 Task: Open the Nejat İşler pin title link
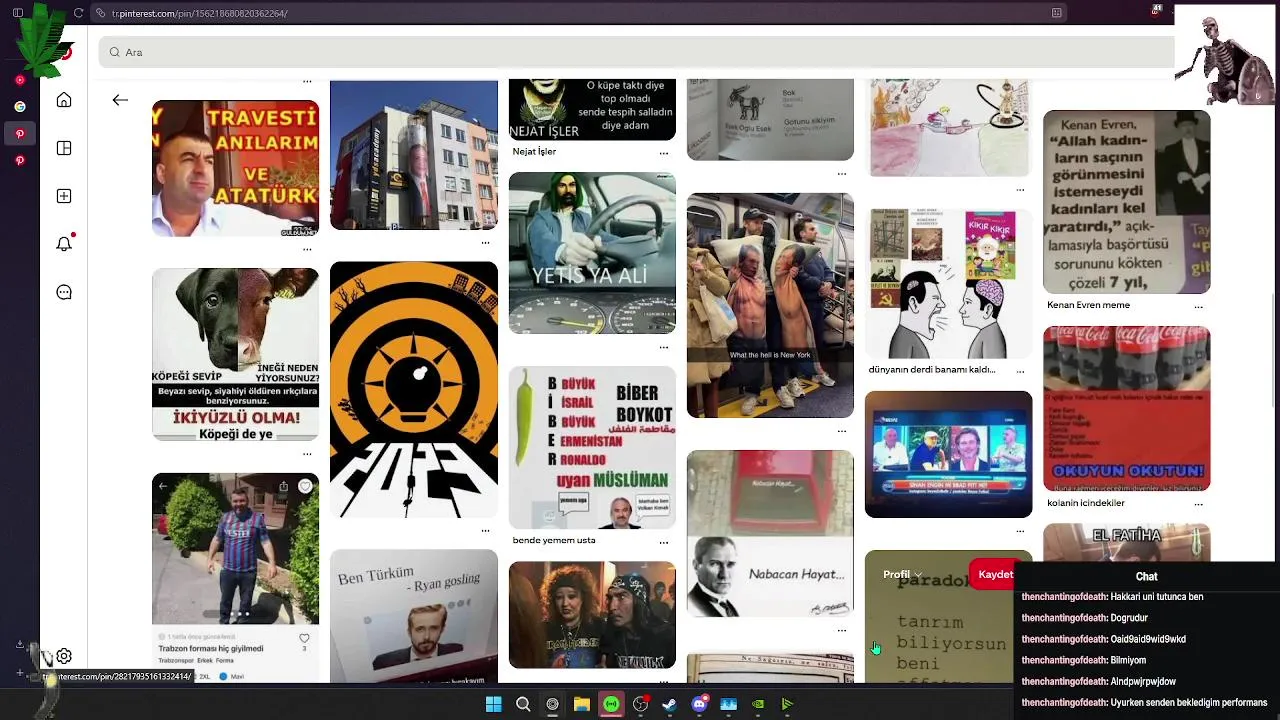tap(534, 152)
